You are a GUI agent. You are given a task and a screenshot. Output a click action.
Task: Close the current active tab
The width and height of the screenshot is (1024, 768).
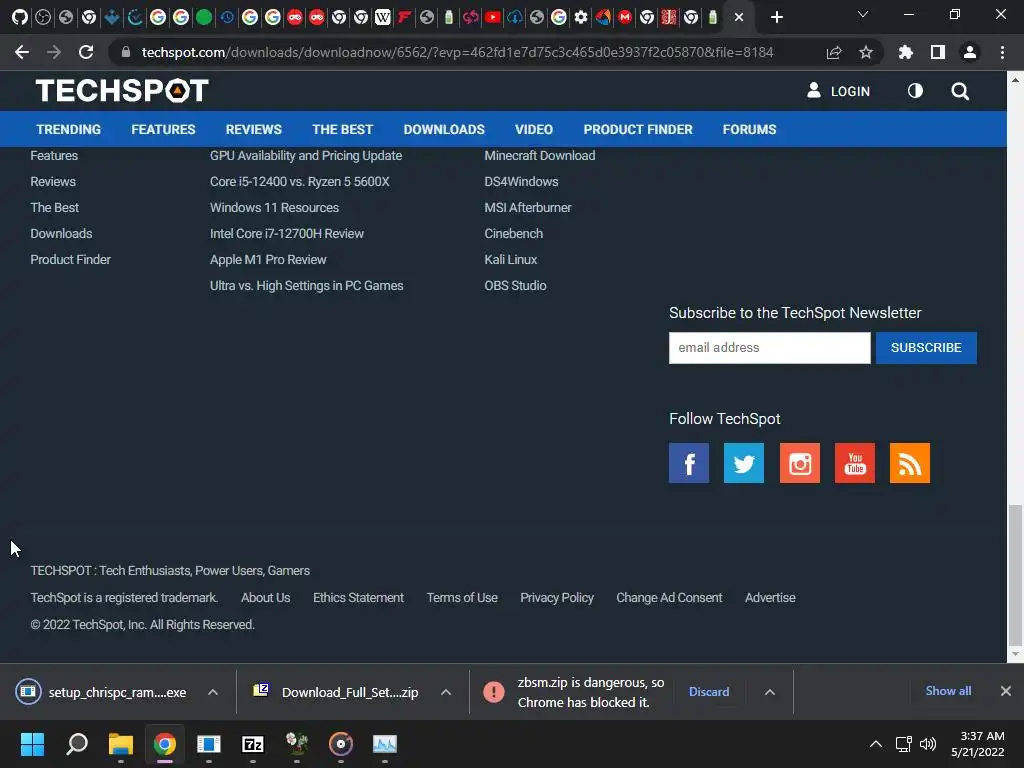pyautogui.click(x=739, y=18)
